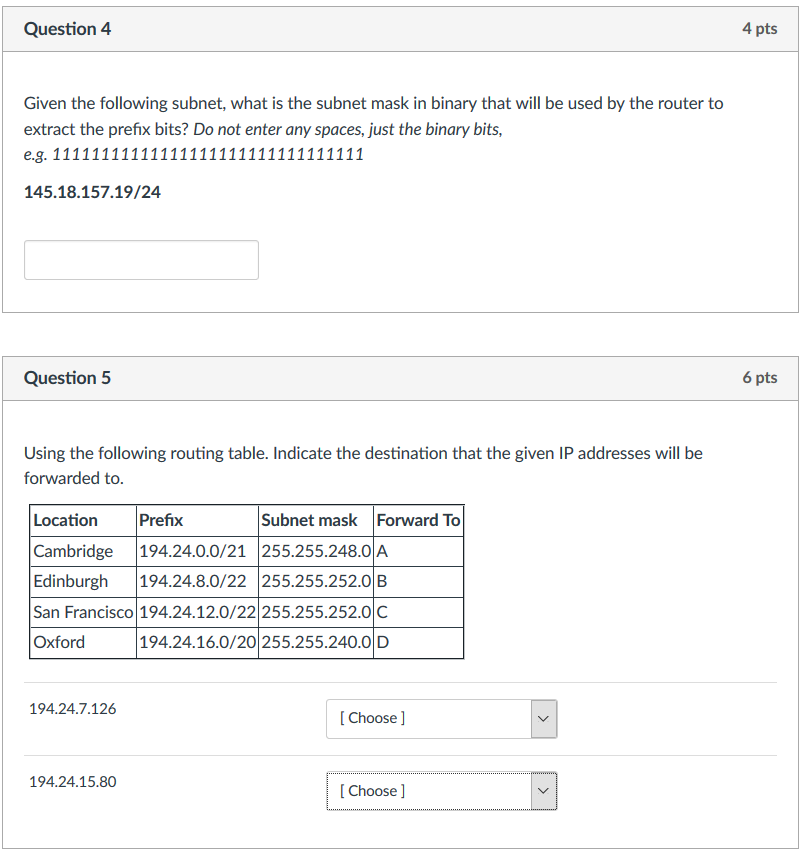Click the Edinburgh table cell
This screenshot has height=849, width=800.
83,582
